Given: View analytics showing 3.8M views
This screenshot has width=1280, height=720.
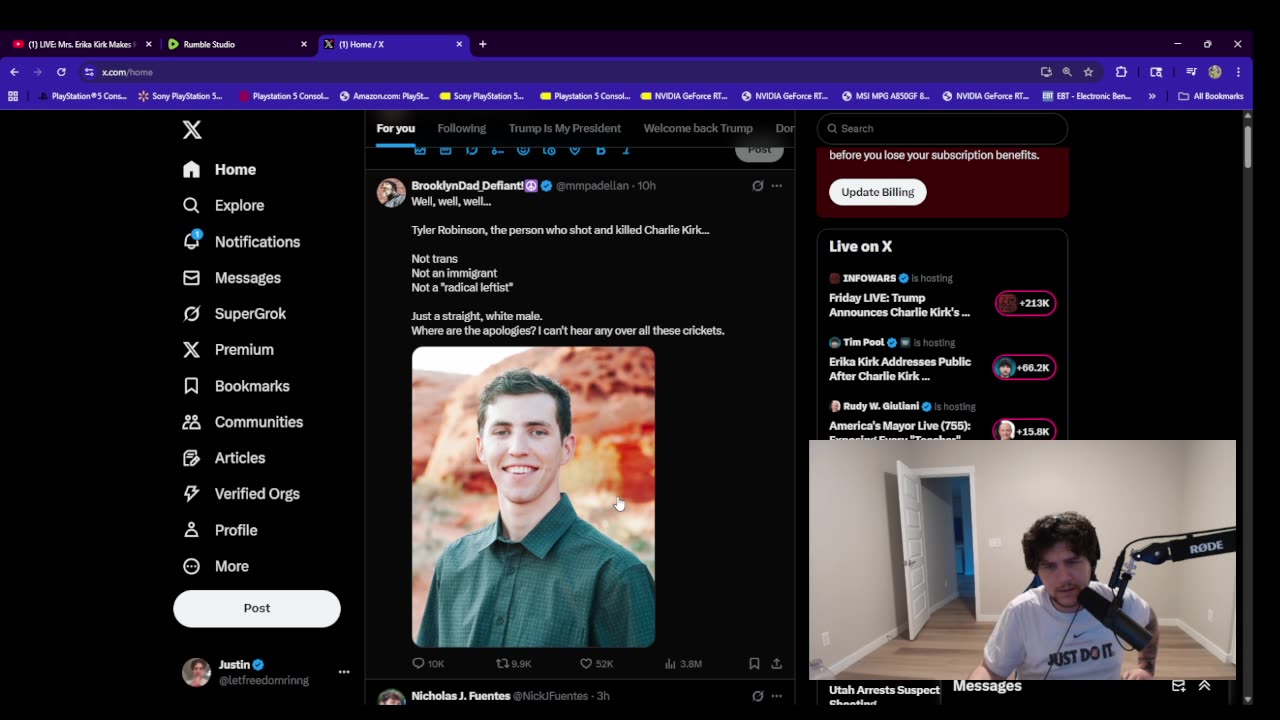Looking at the screenshot, I should 683,663.
